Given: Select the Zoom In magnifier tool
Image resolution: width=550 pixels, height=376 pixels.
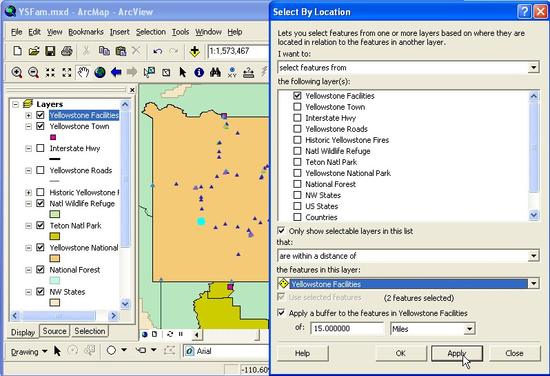Looking at the screenshot, I should click(x=17, y=73).
